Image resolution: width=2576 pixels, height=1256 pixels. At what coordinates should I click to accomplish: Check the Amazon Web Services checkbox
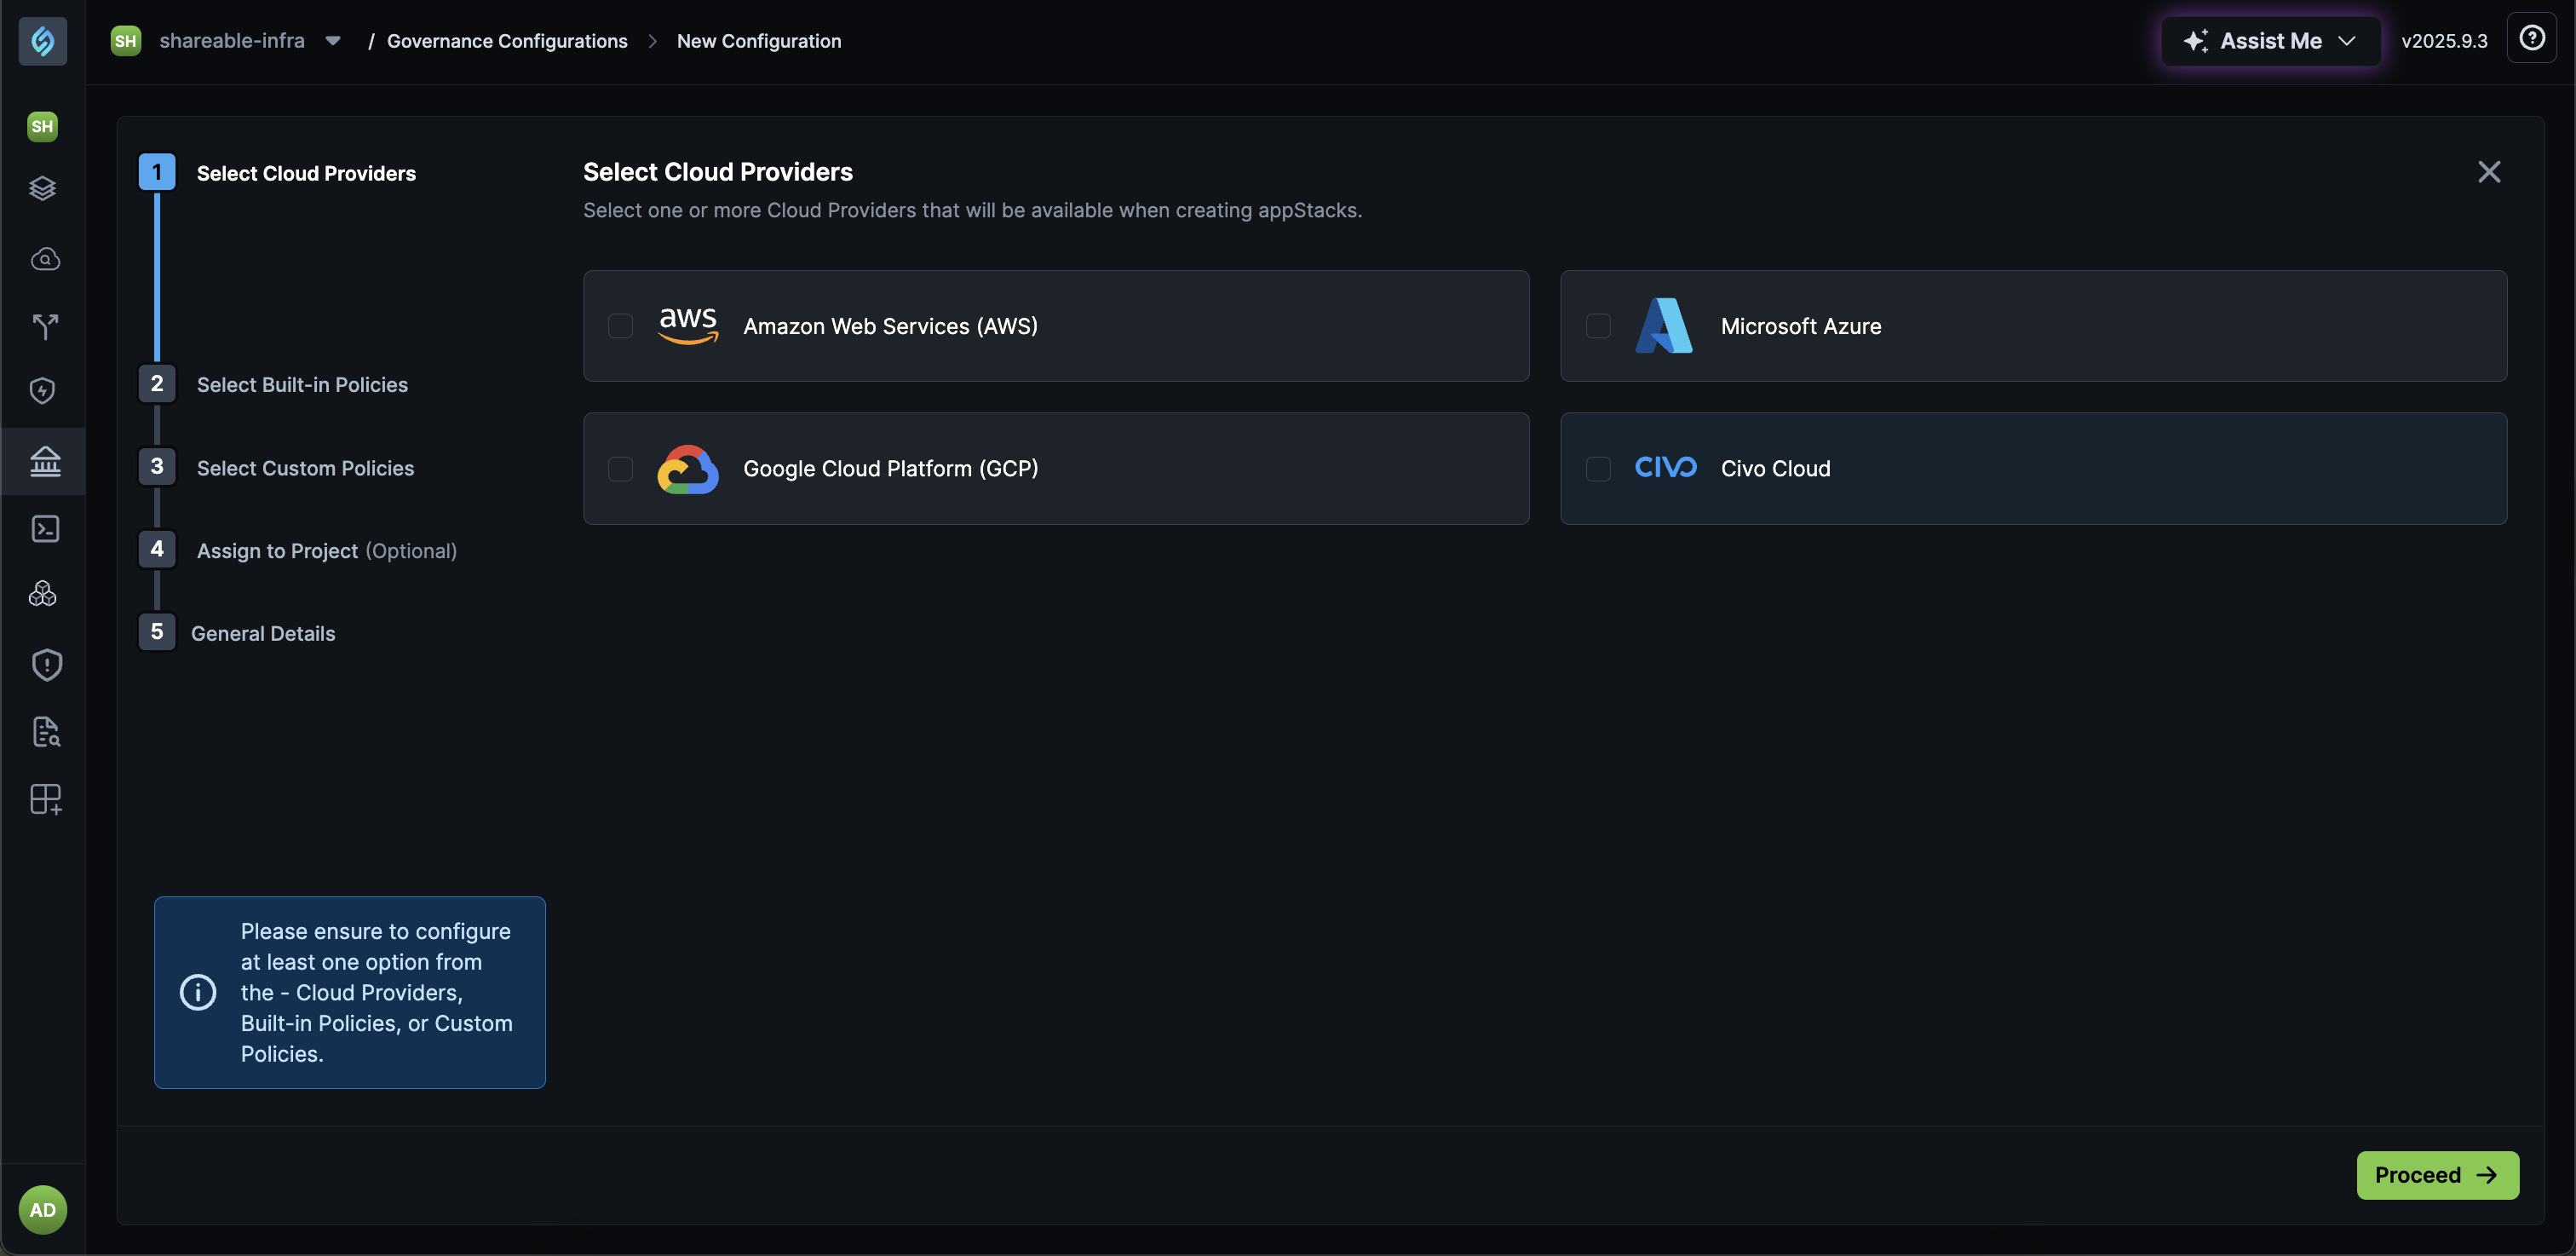click(620, 326)
